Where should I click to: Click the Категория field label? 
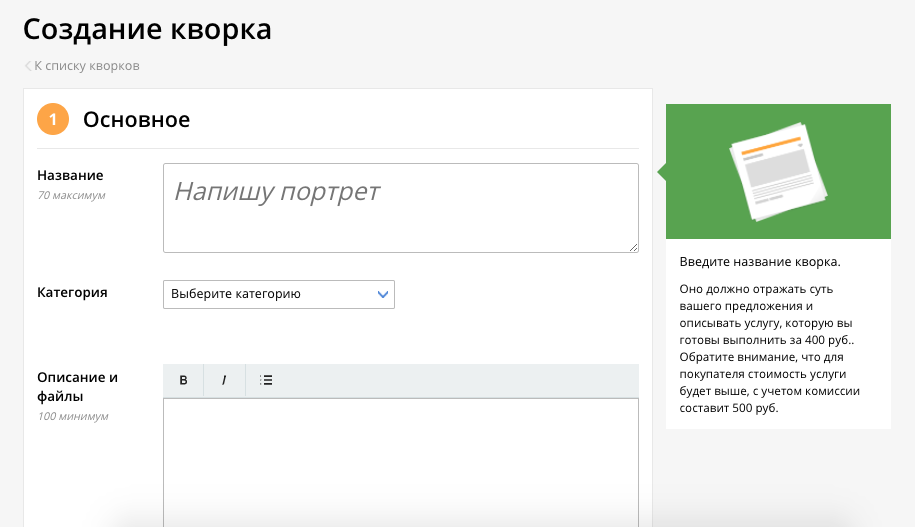(72, 292)
